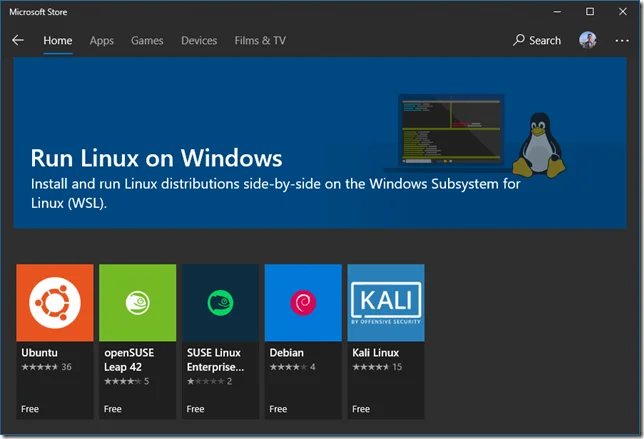
Task: Open the openSUSE Leap 42 tile icon
Action: click(x=137, y=303)
